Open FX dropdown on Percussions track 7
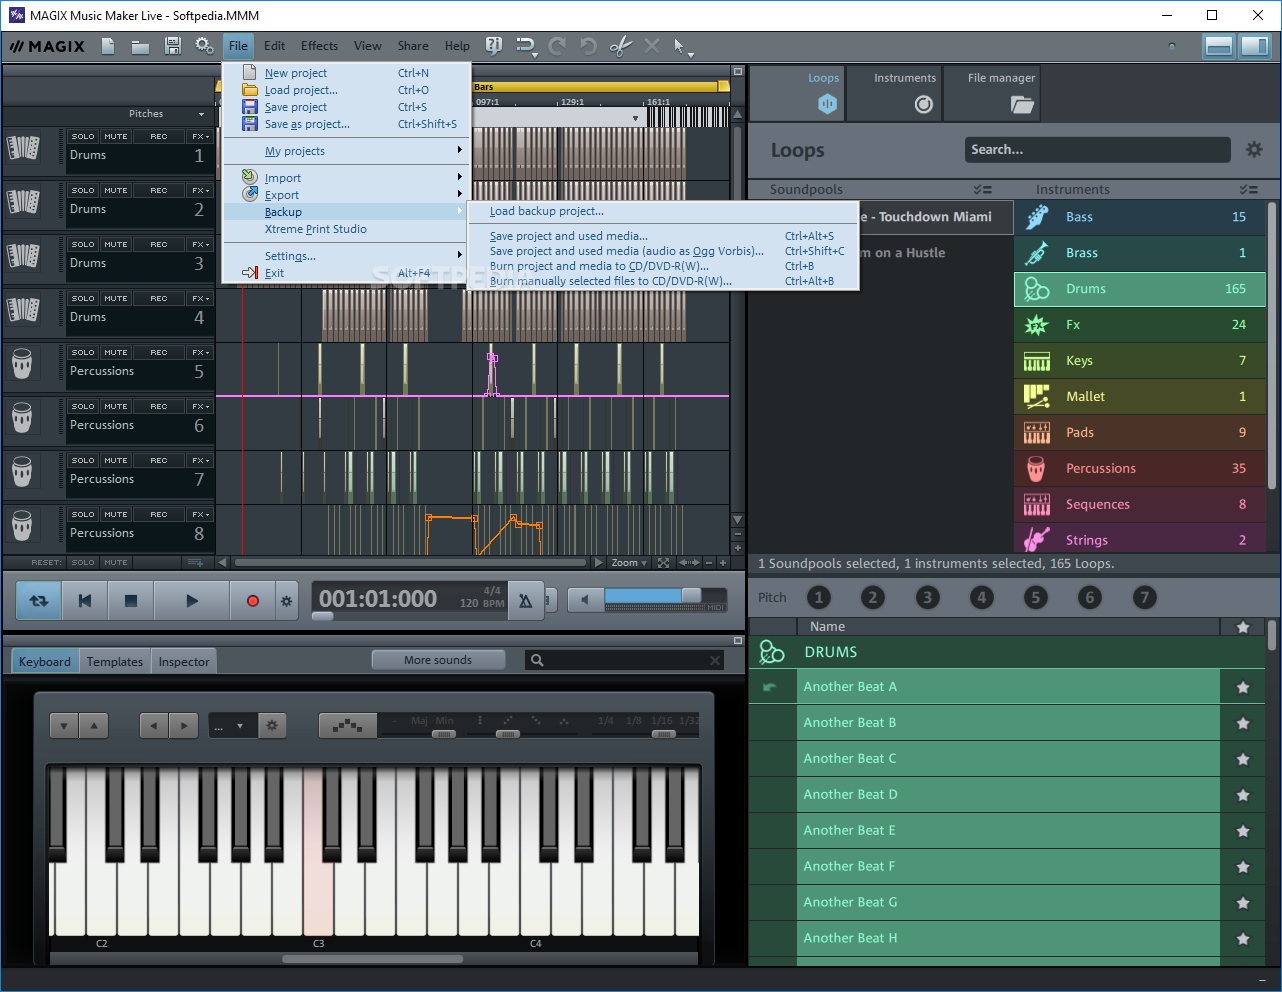 tap(200, 460)
